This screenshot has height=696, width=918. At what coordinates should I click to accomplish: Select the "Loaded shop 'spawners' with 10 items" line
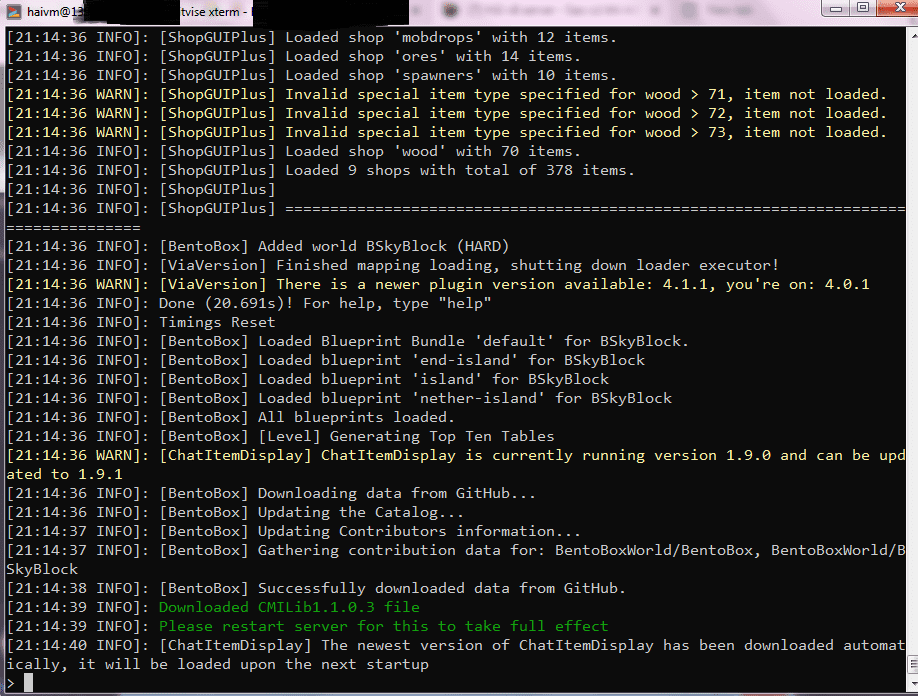(311, 76)
